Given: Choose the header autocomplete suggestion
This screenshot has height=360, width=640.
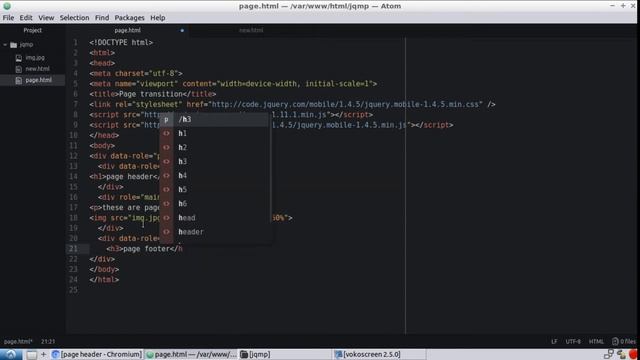Looking at the screenshot, I should click(214, 232).
